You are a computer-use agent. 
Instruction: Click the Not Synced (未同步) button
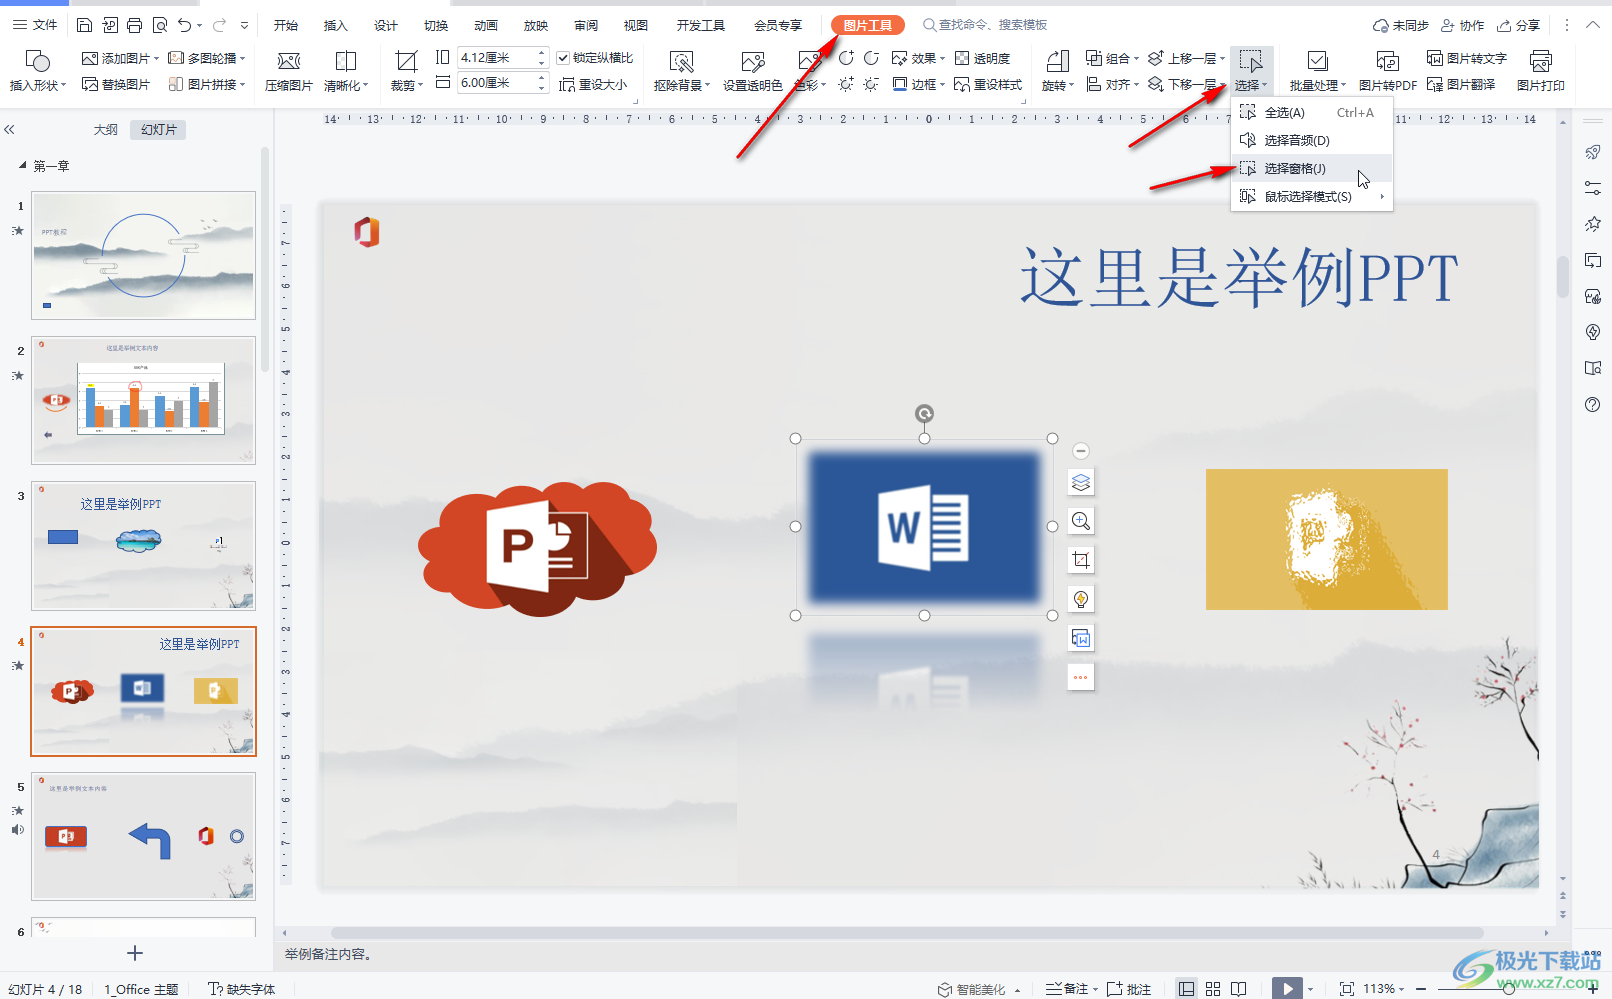point(1400,25)
